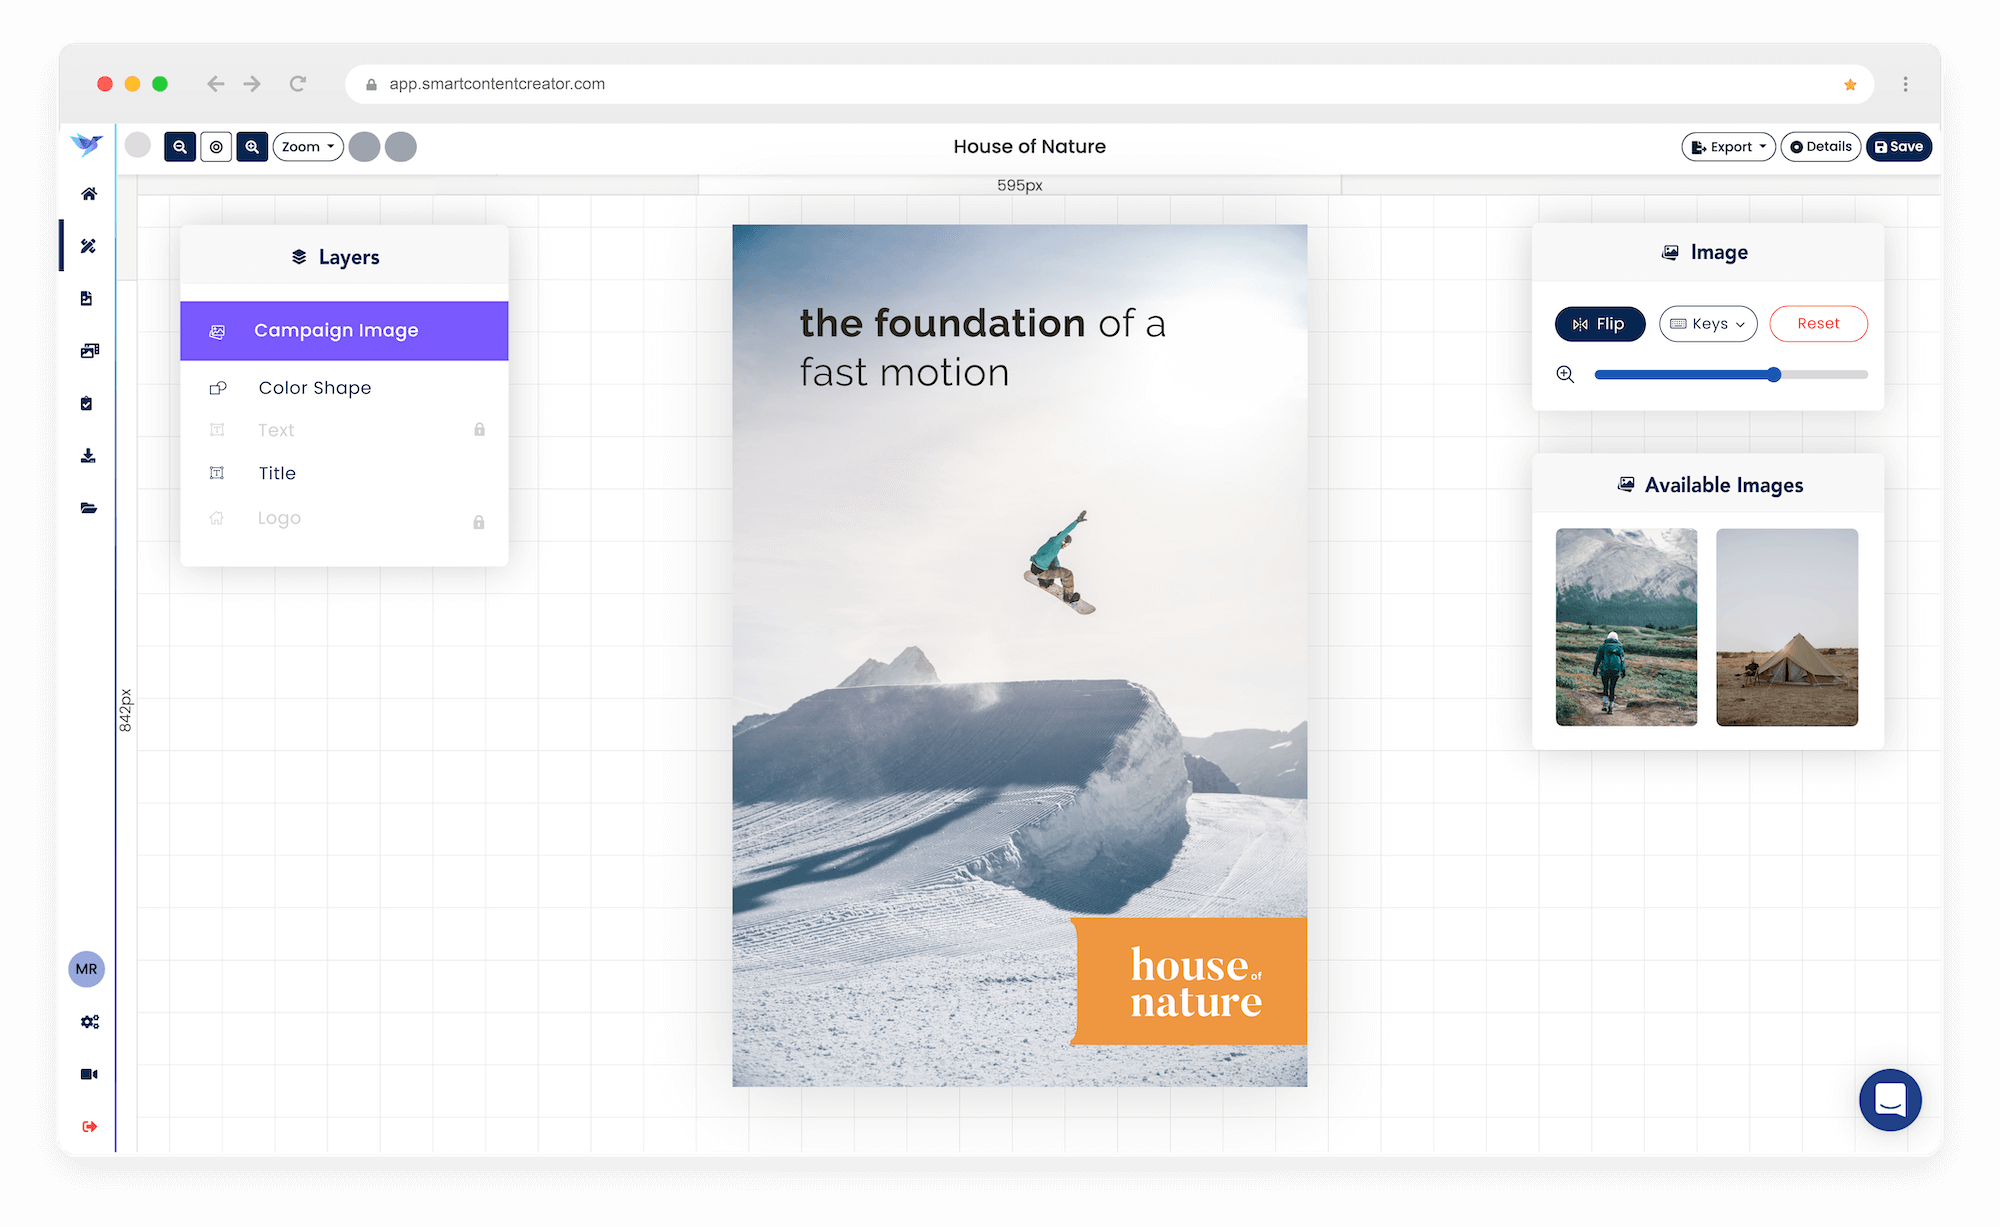The height and width of the screenshot is (1227, 2000).
Task: Select the Title layer
Action: (x=277, y=473)
